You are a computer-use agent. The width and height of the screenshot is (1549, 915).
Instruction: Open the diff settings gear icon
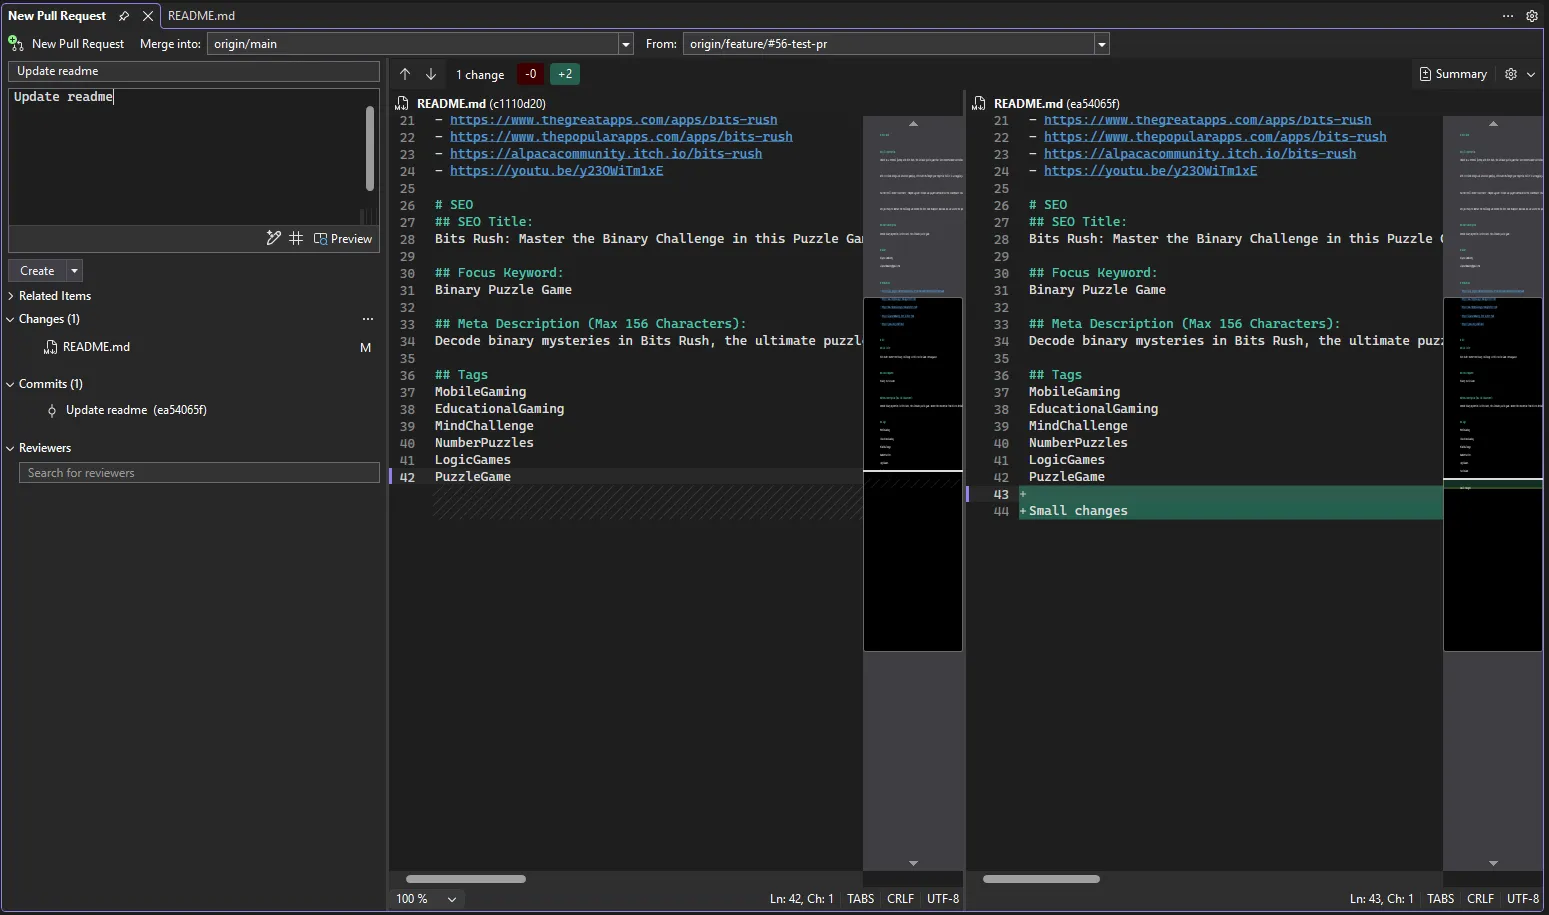1511,74
